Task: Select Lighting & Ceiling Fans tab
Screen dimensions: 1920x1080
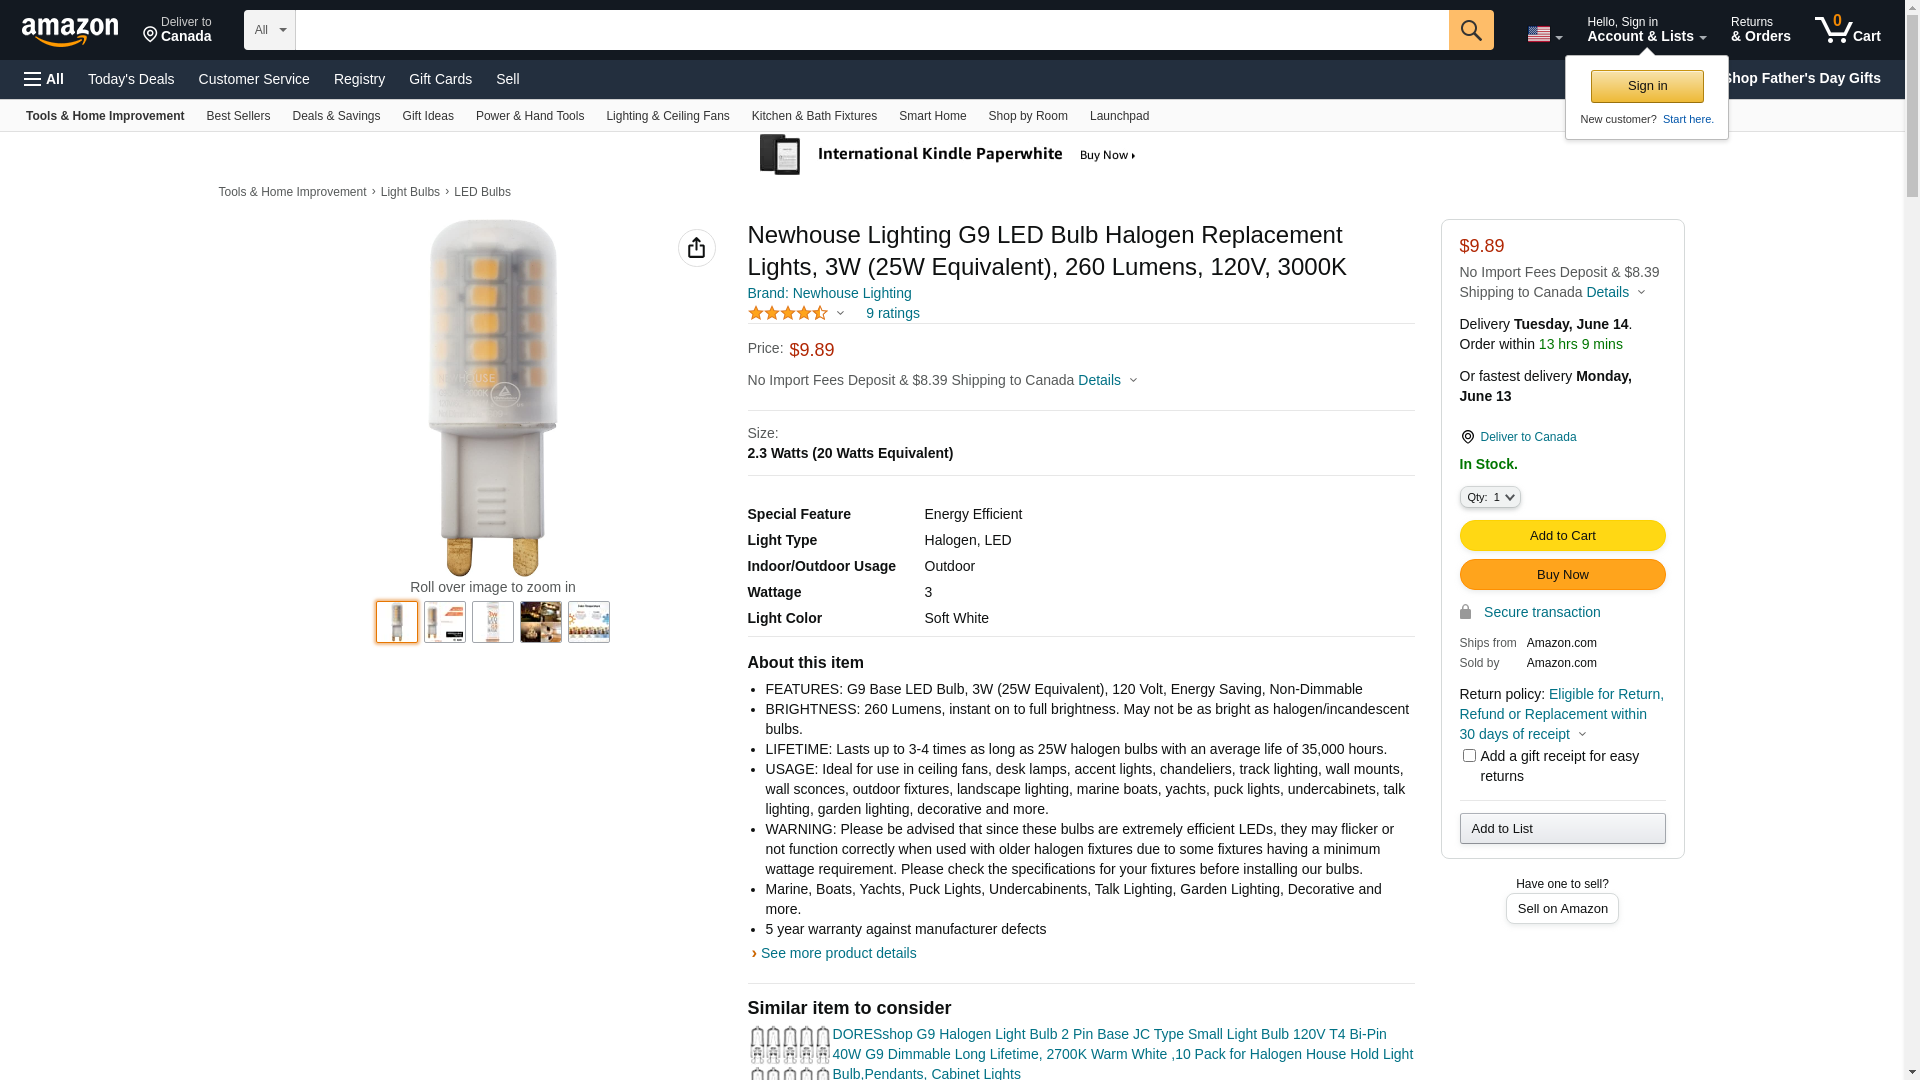Action: [x=667, y=116]
